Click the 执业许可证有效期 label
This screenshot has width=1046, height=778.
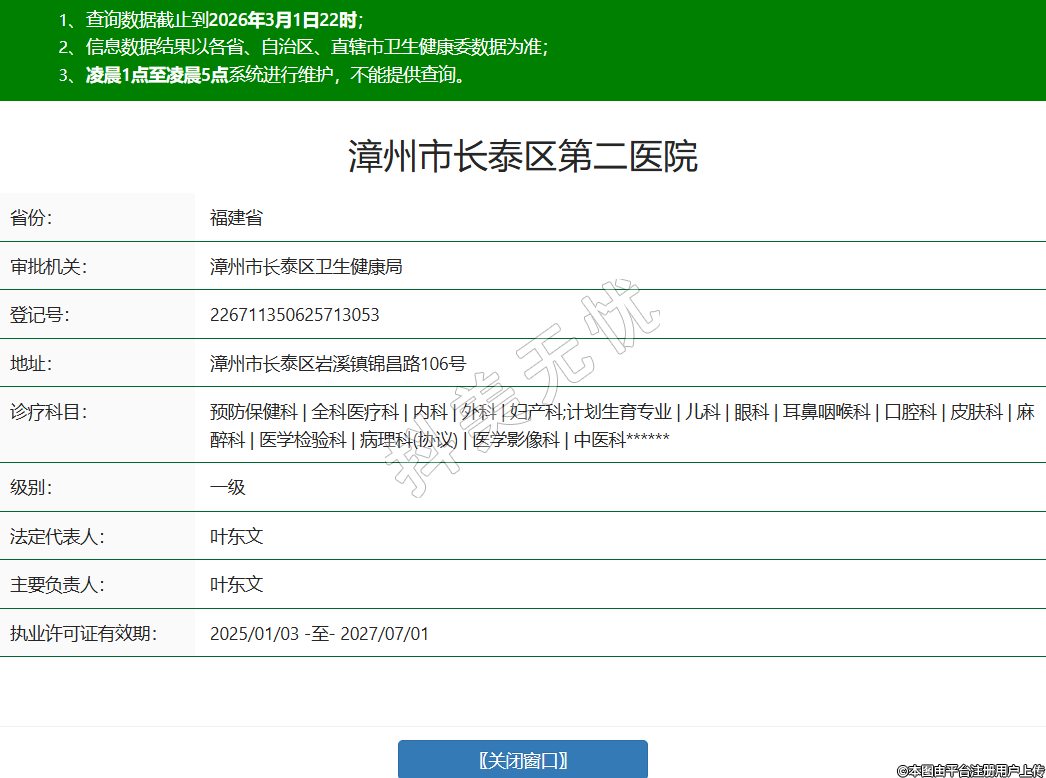[84, 633]
